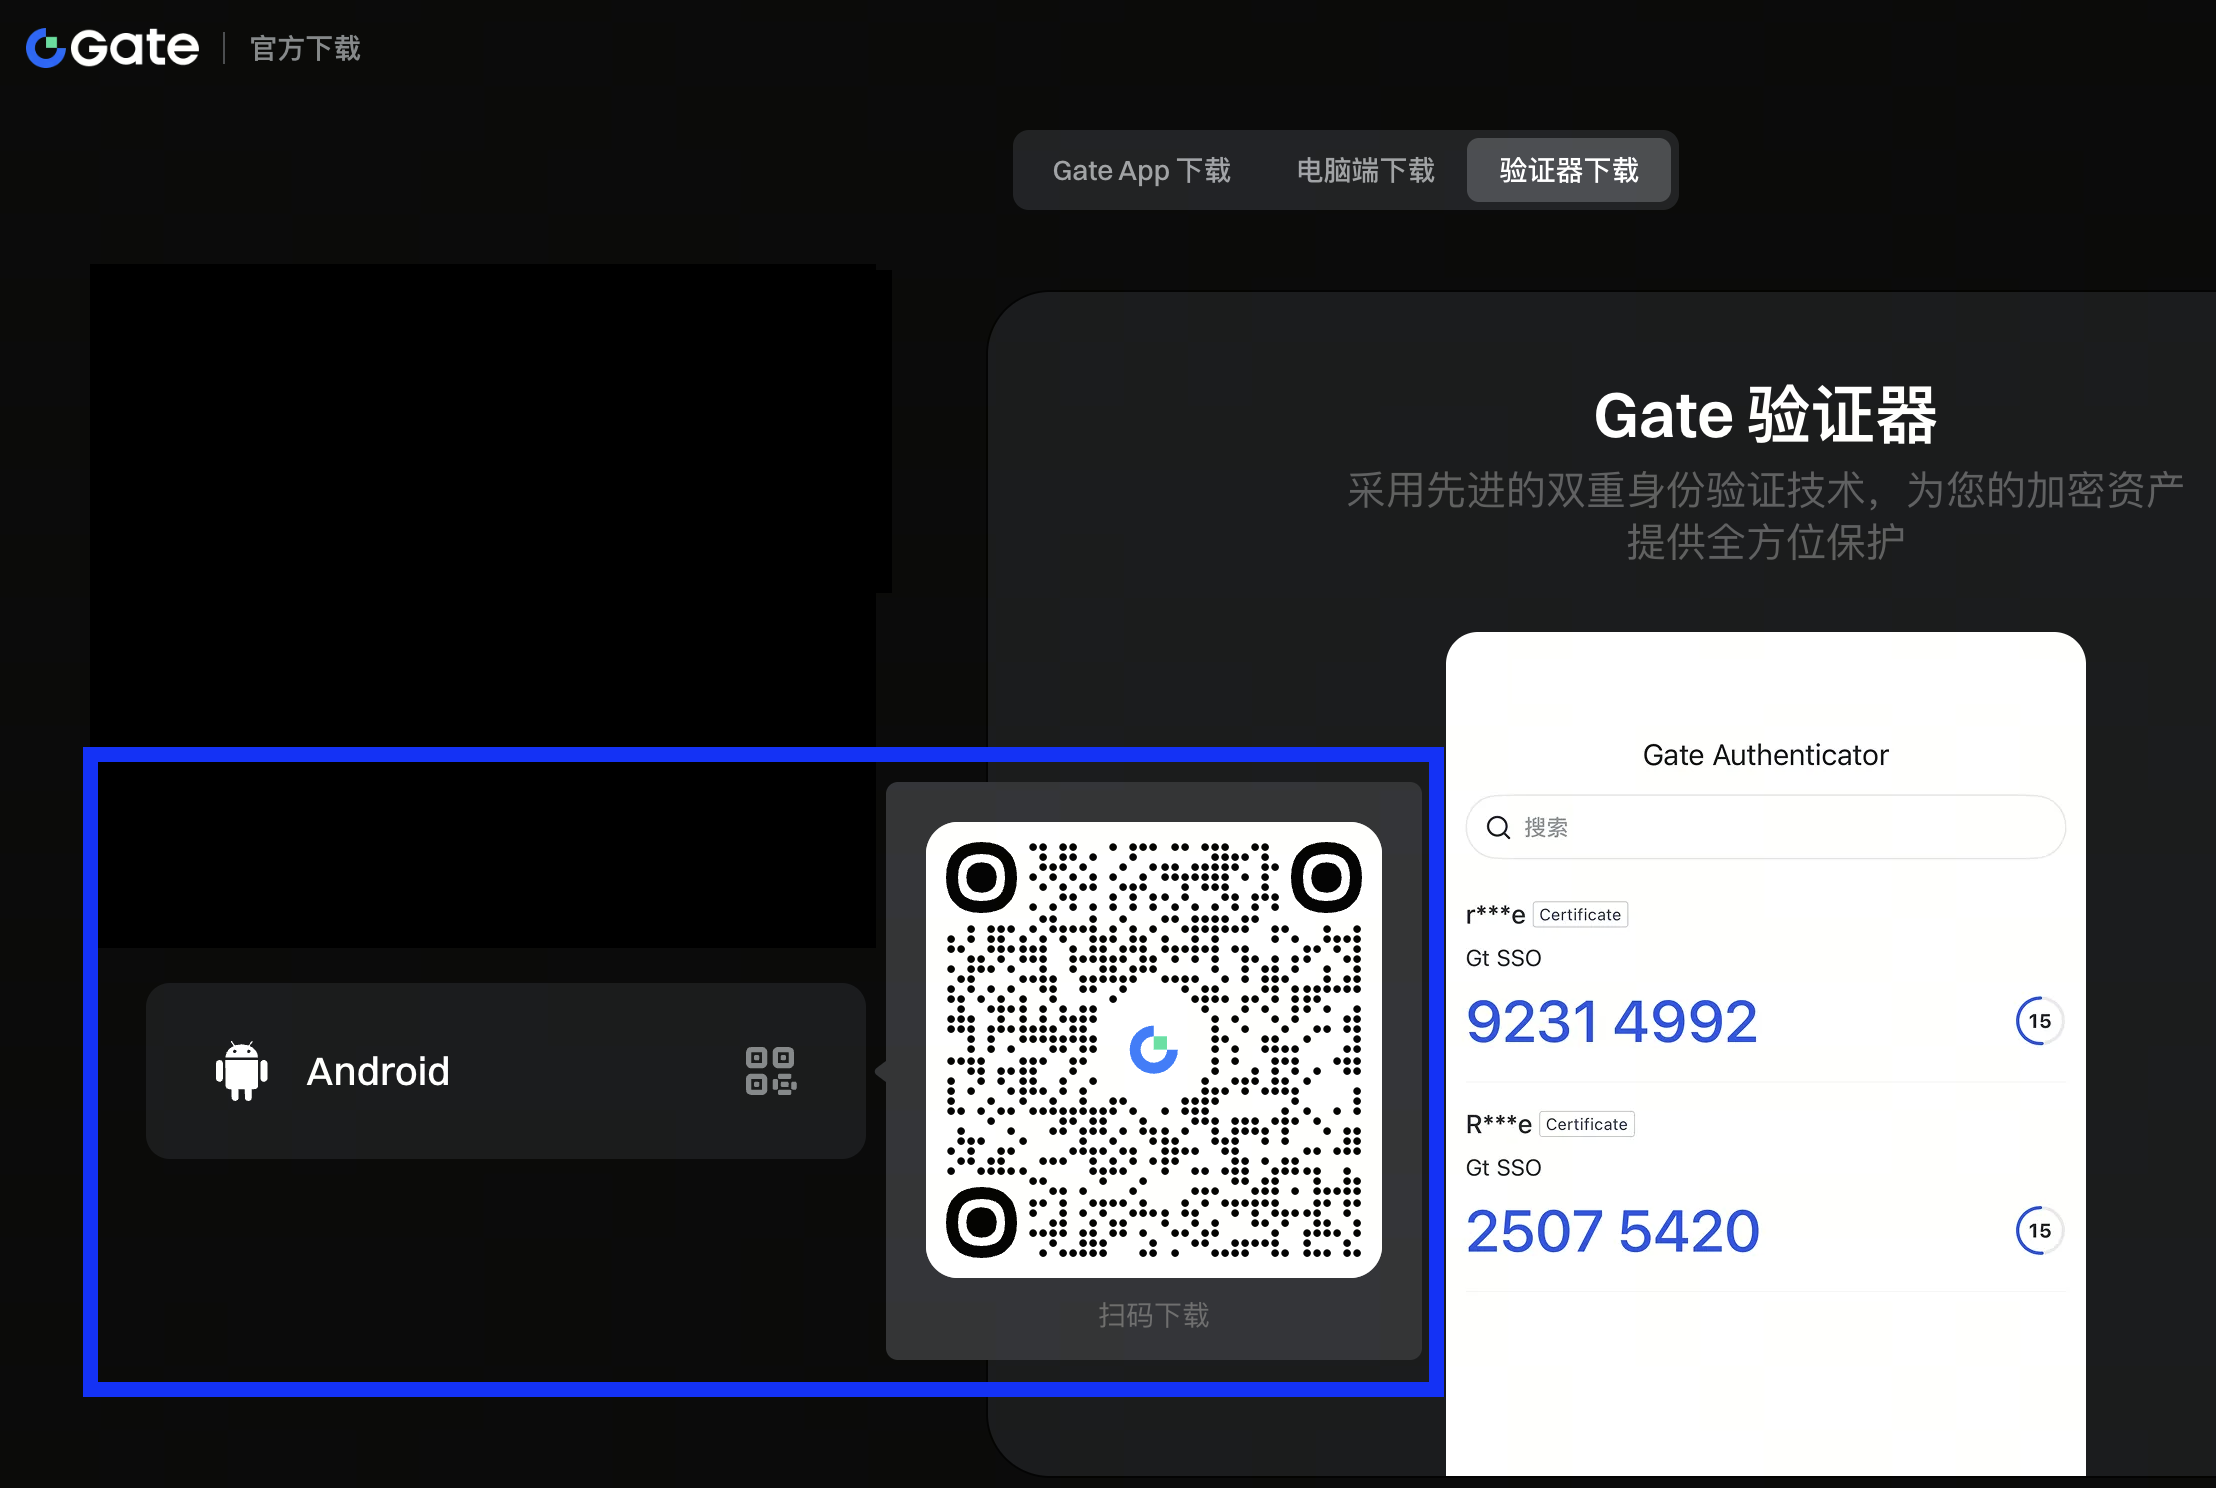Copy the code 9231 4992

coord(1611,1021)
